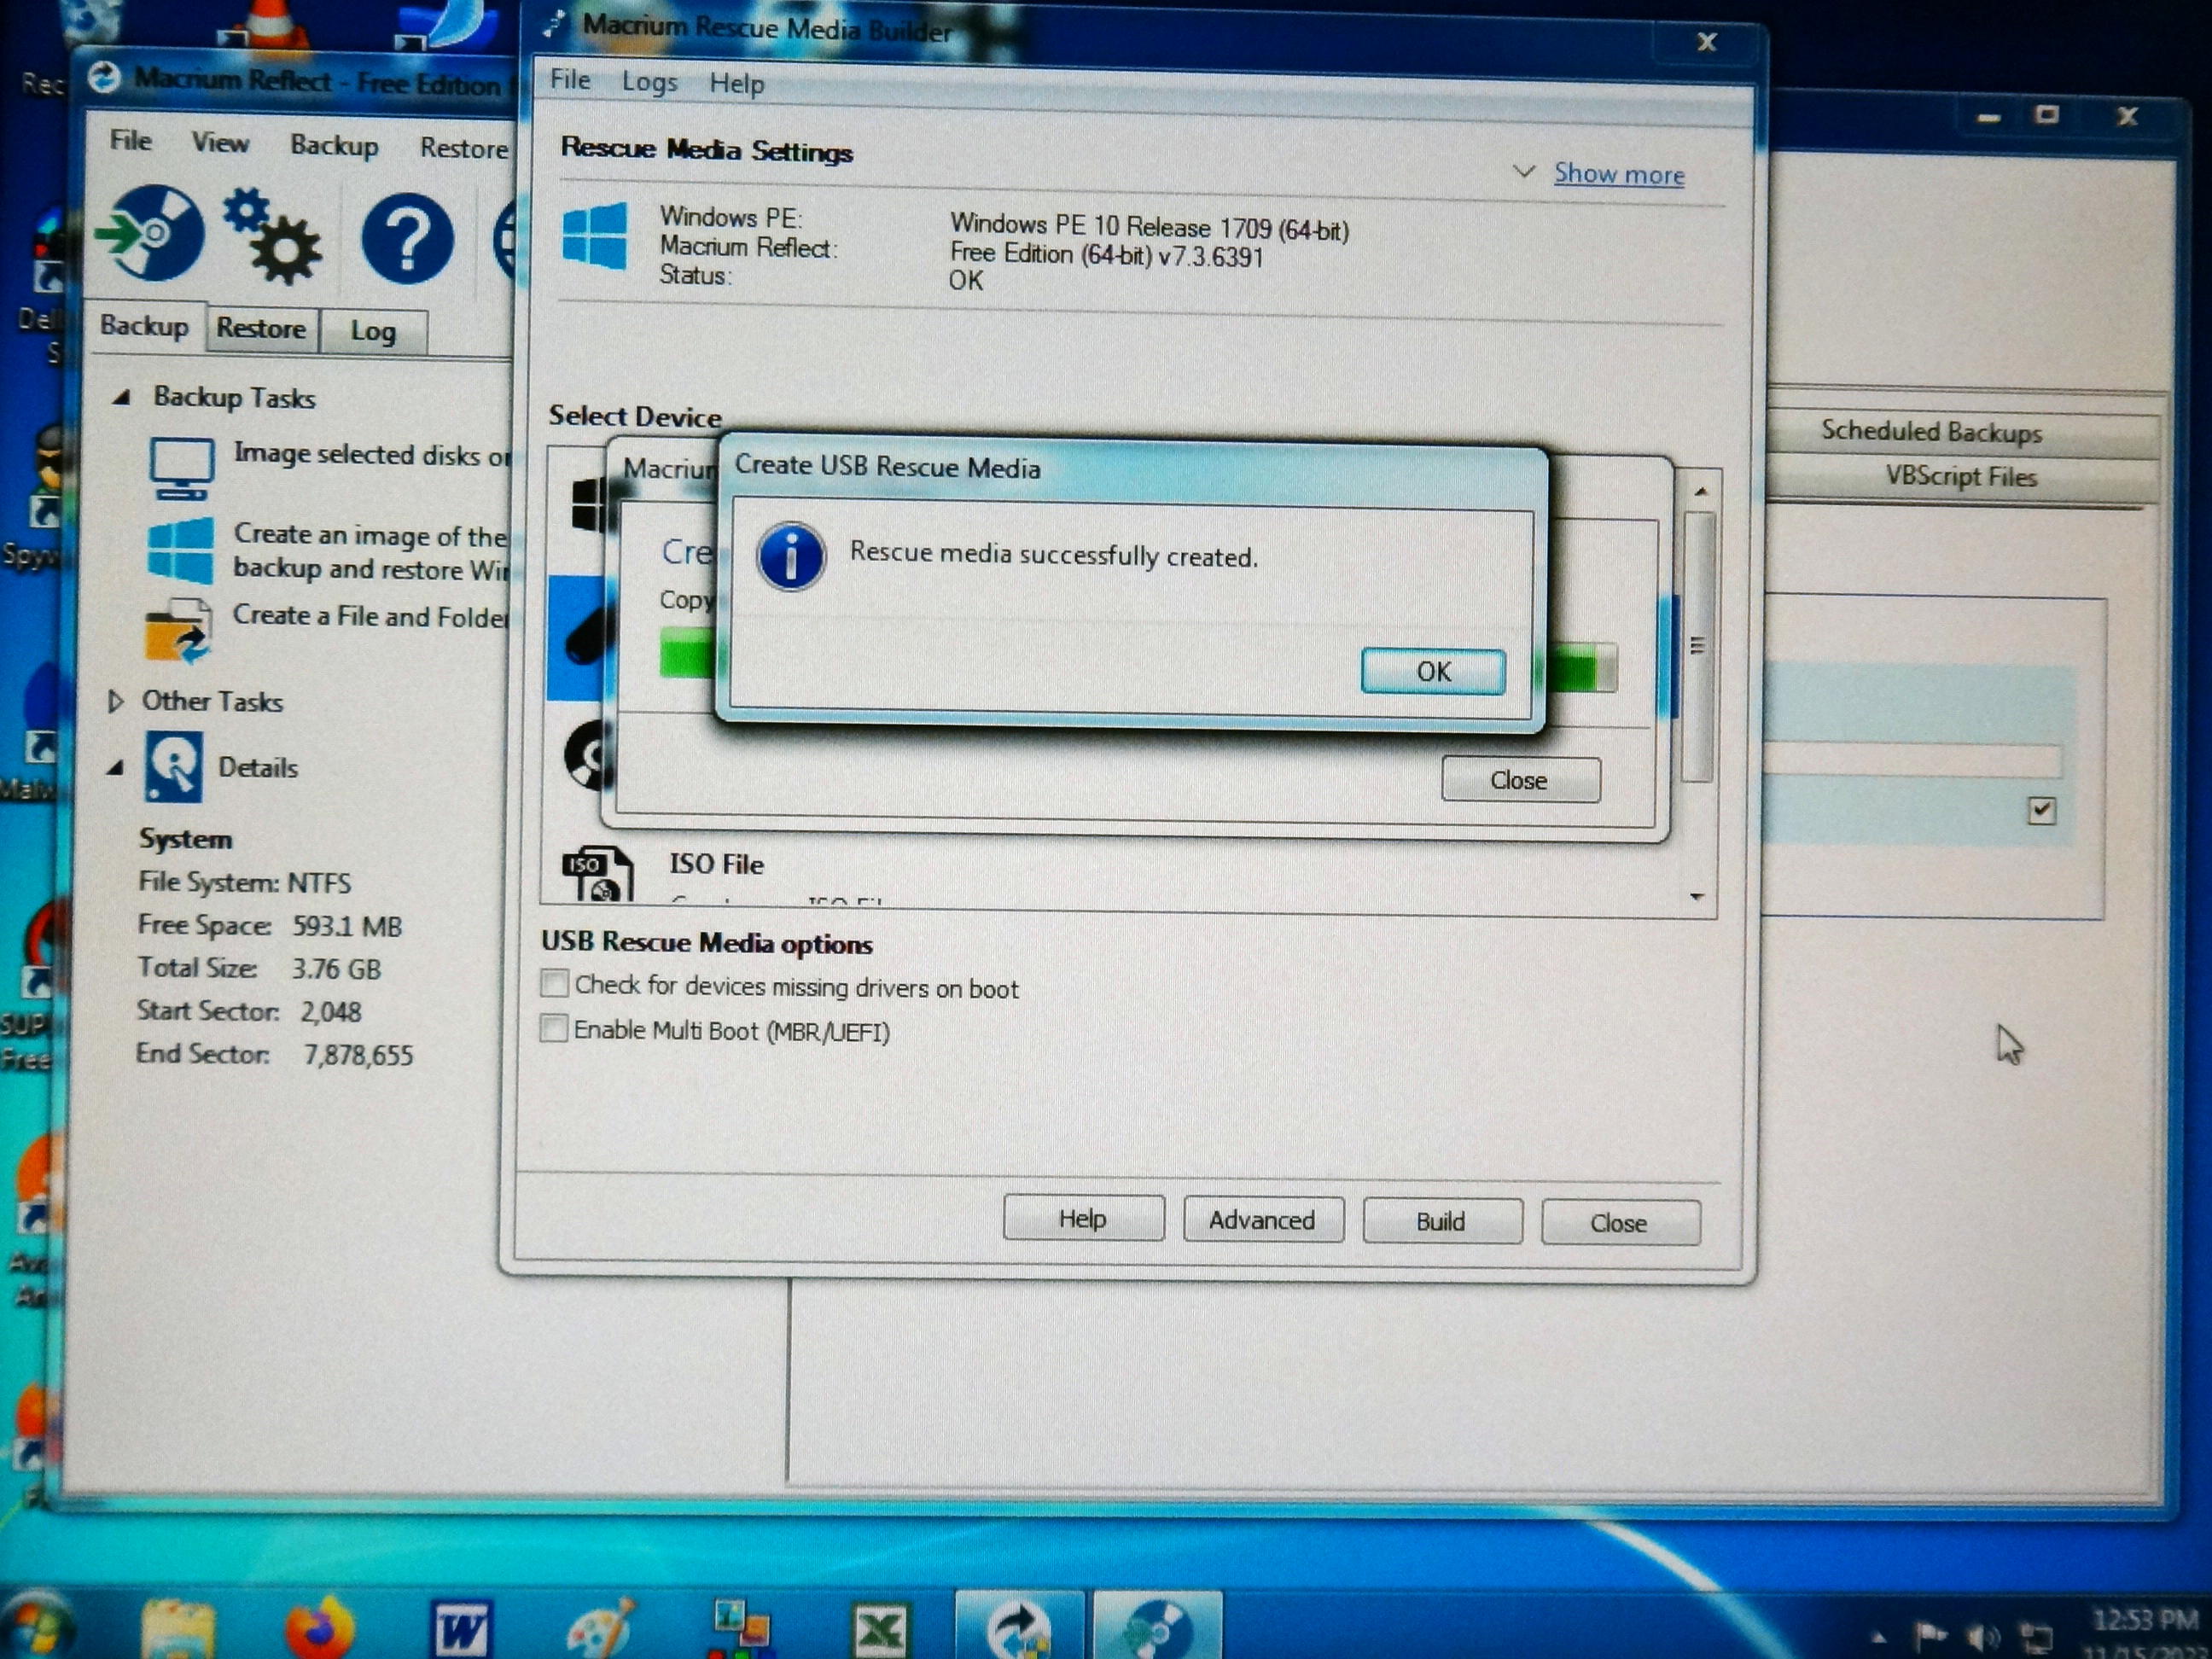Click the Show more link
Screen dimensions: 2212x1659
[x=1618, y=174]
